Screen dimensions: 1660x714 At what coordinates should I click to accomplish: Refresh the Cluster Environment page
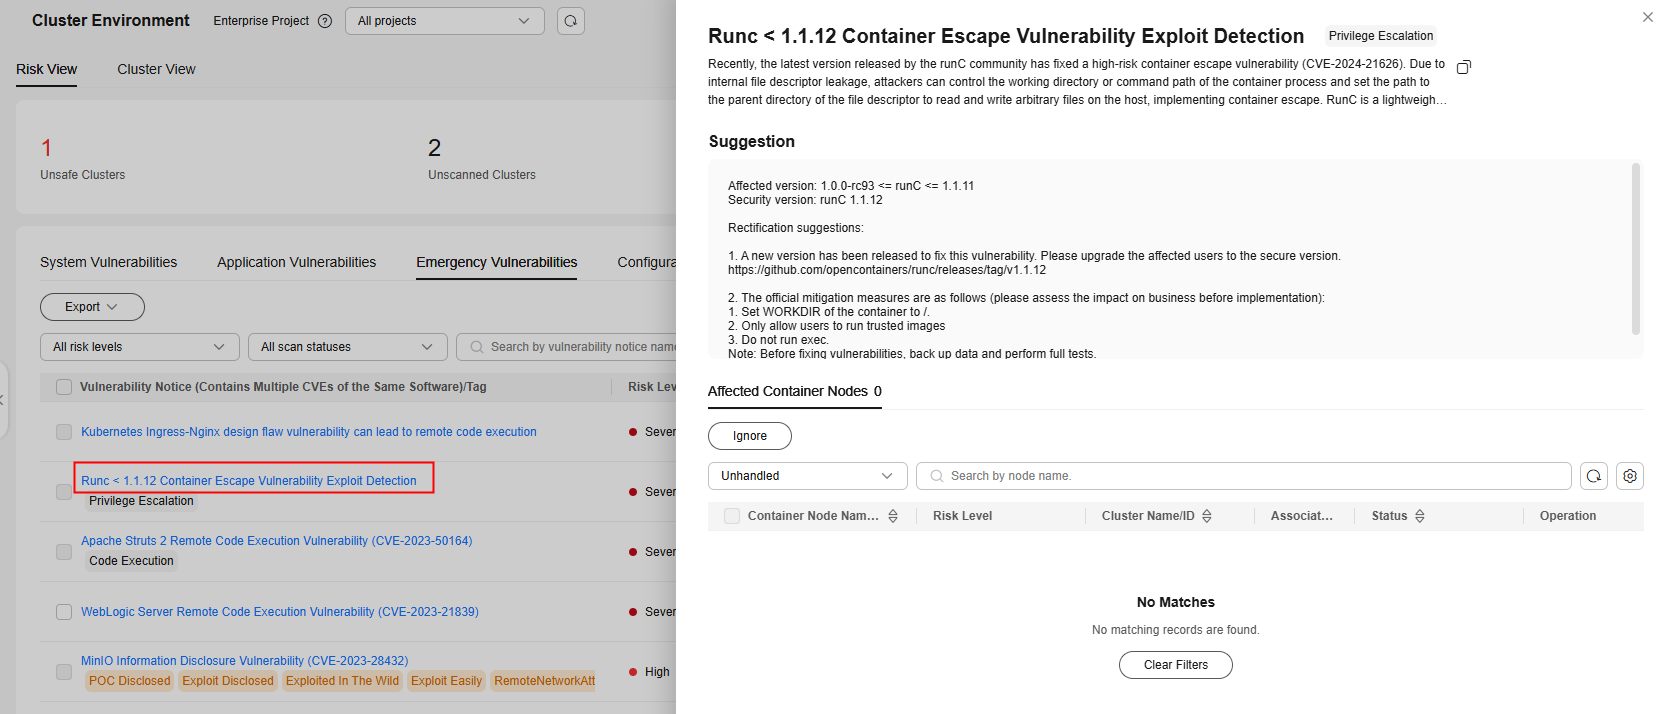tap(571, 21)
